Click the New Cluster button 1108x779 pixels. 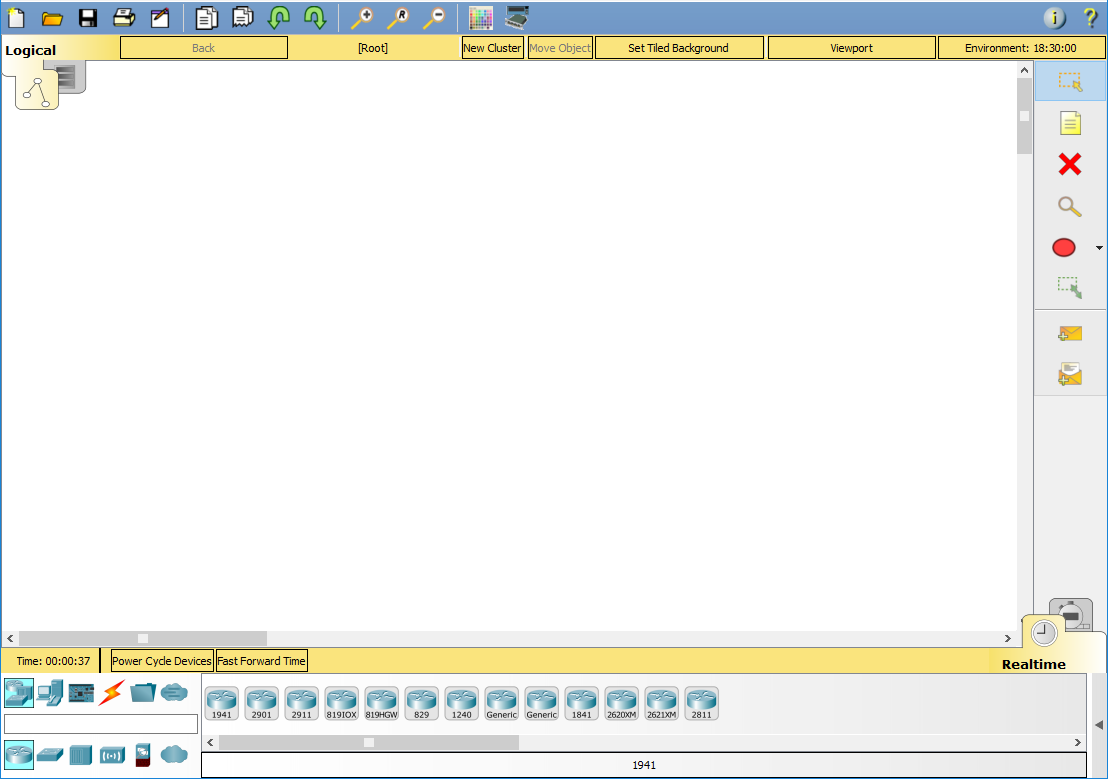493,48
